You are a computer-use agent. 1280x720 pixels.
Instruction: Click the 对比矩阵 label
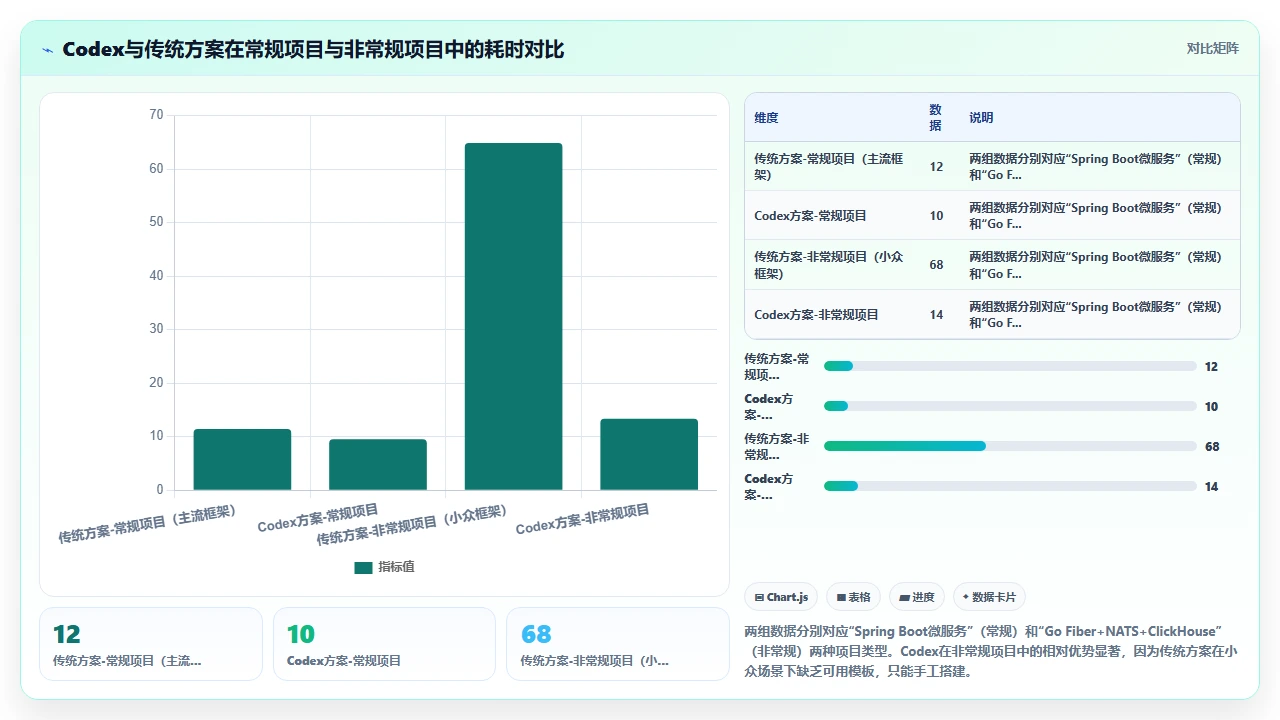1212,48
